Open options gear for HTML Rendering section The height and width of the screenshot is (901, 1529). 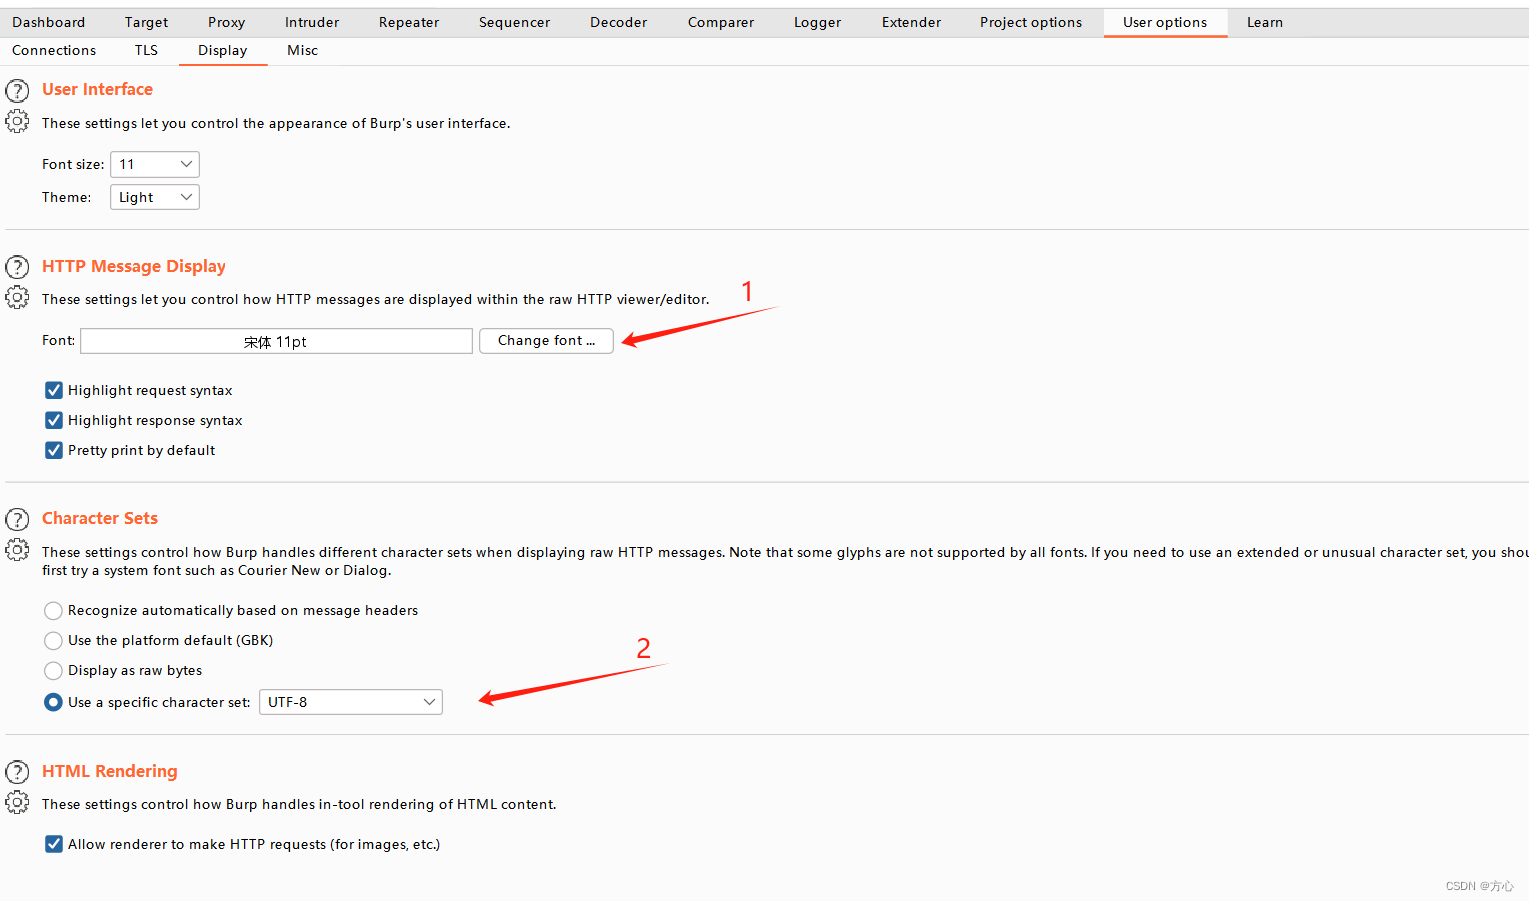coord(17,802)
